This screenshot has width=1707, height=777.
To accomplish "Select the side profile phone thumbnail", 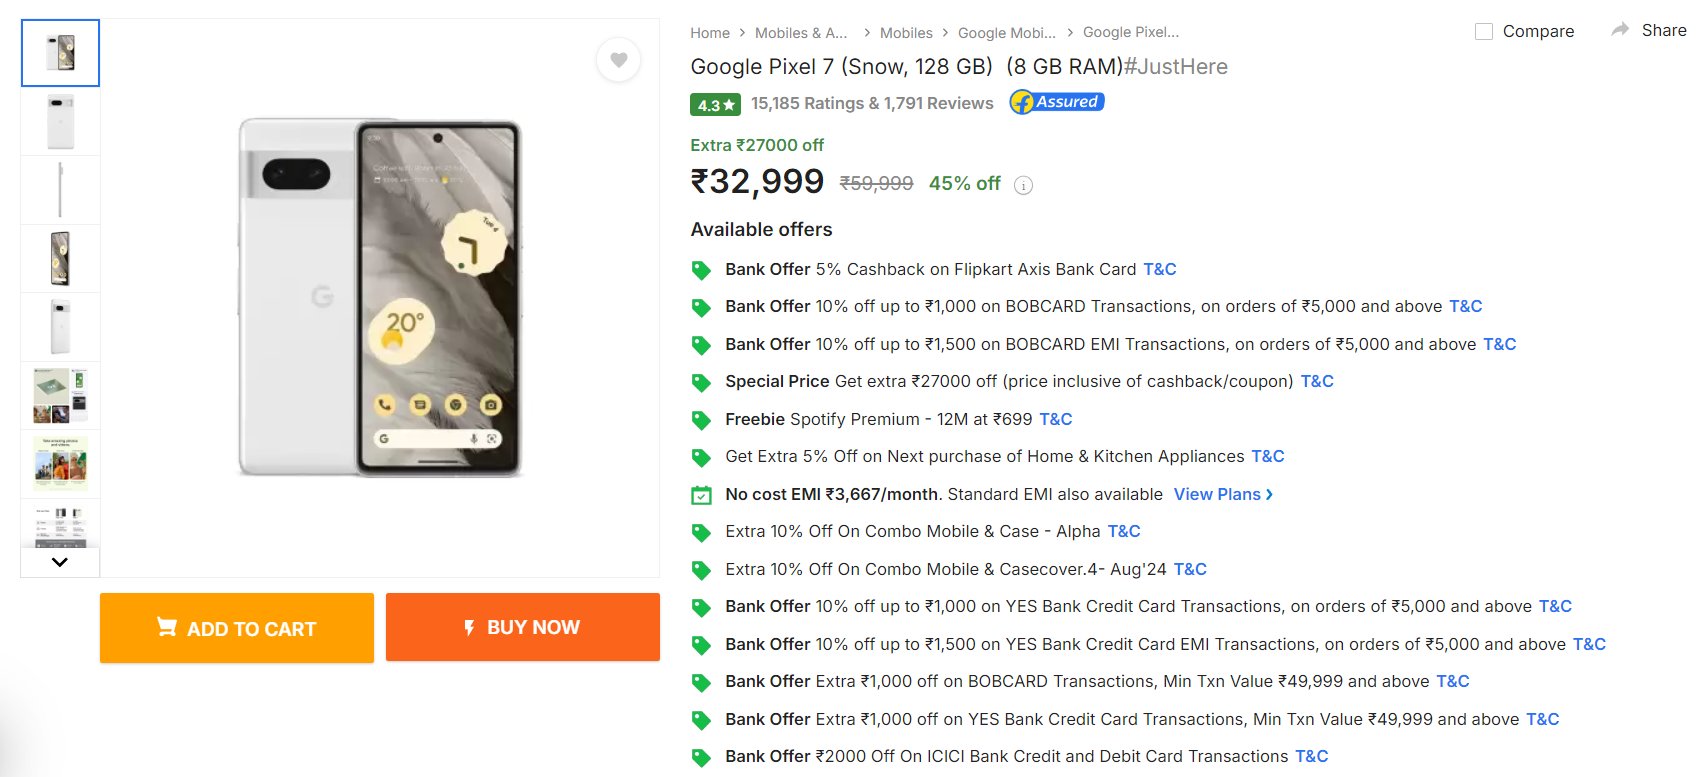I will pyautogui.click(x=60, y=190).
